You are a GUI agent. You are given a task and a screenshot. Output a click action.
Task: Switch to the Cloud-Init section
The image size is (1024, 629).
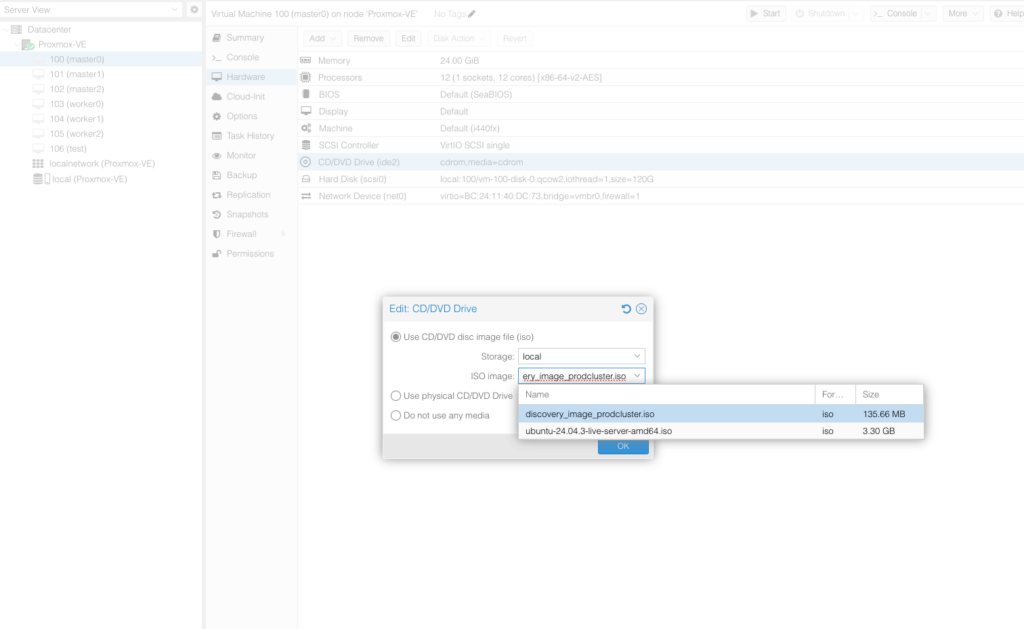[244, 97]
